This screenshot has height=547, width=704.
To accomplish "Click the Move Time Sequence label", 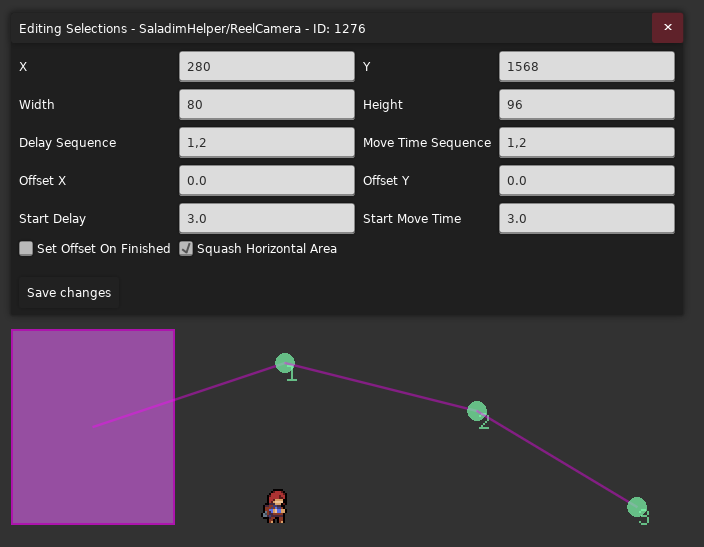I will click(427, 142).
